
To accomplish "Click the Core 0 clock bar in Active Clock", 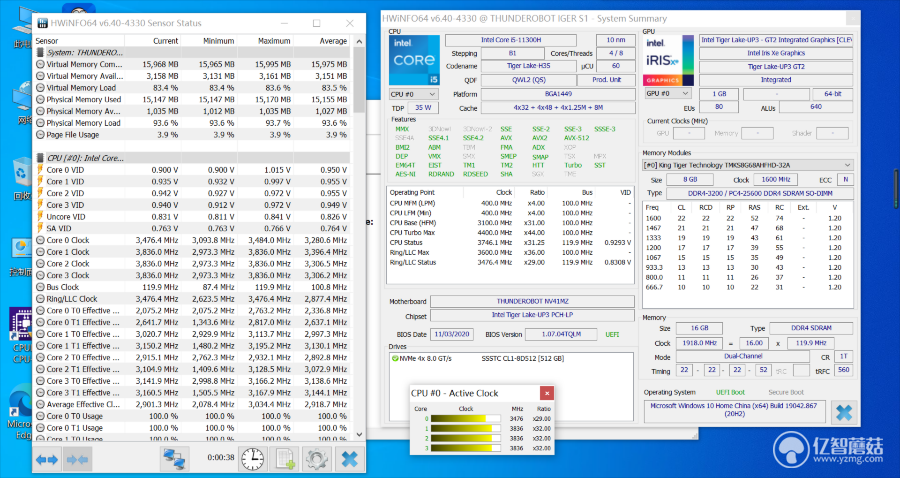I will click(466, 418).
